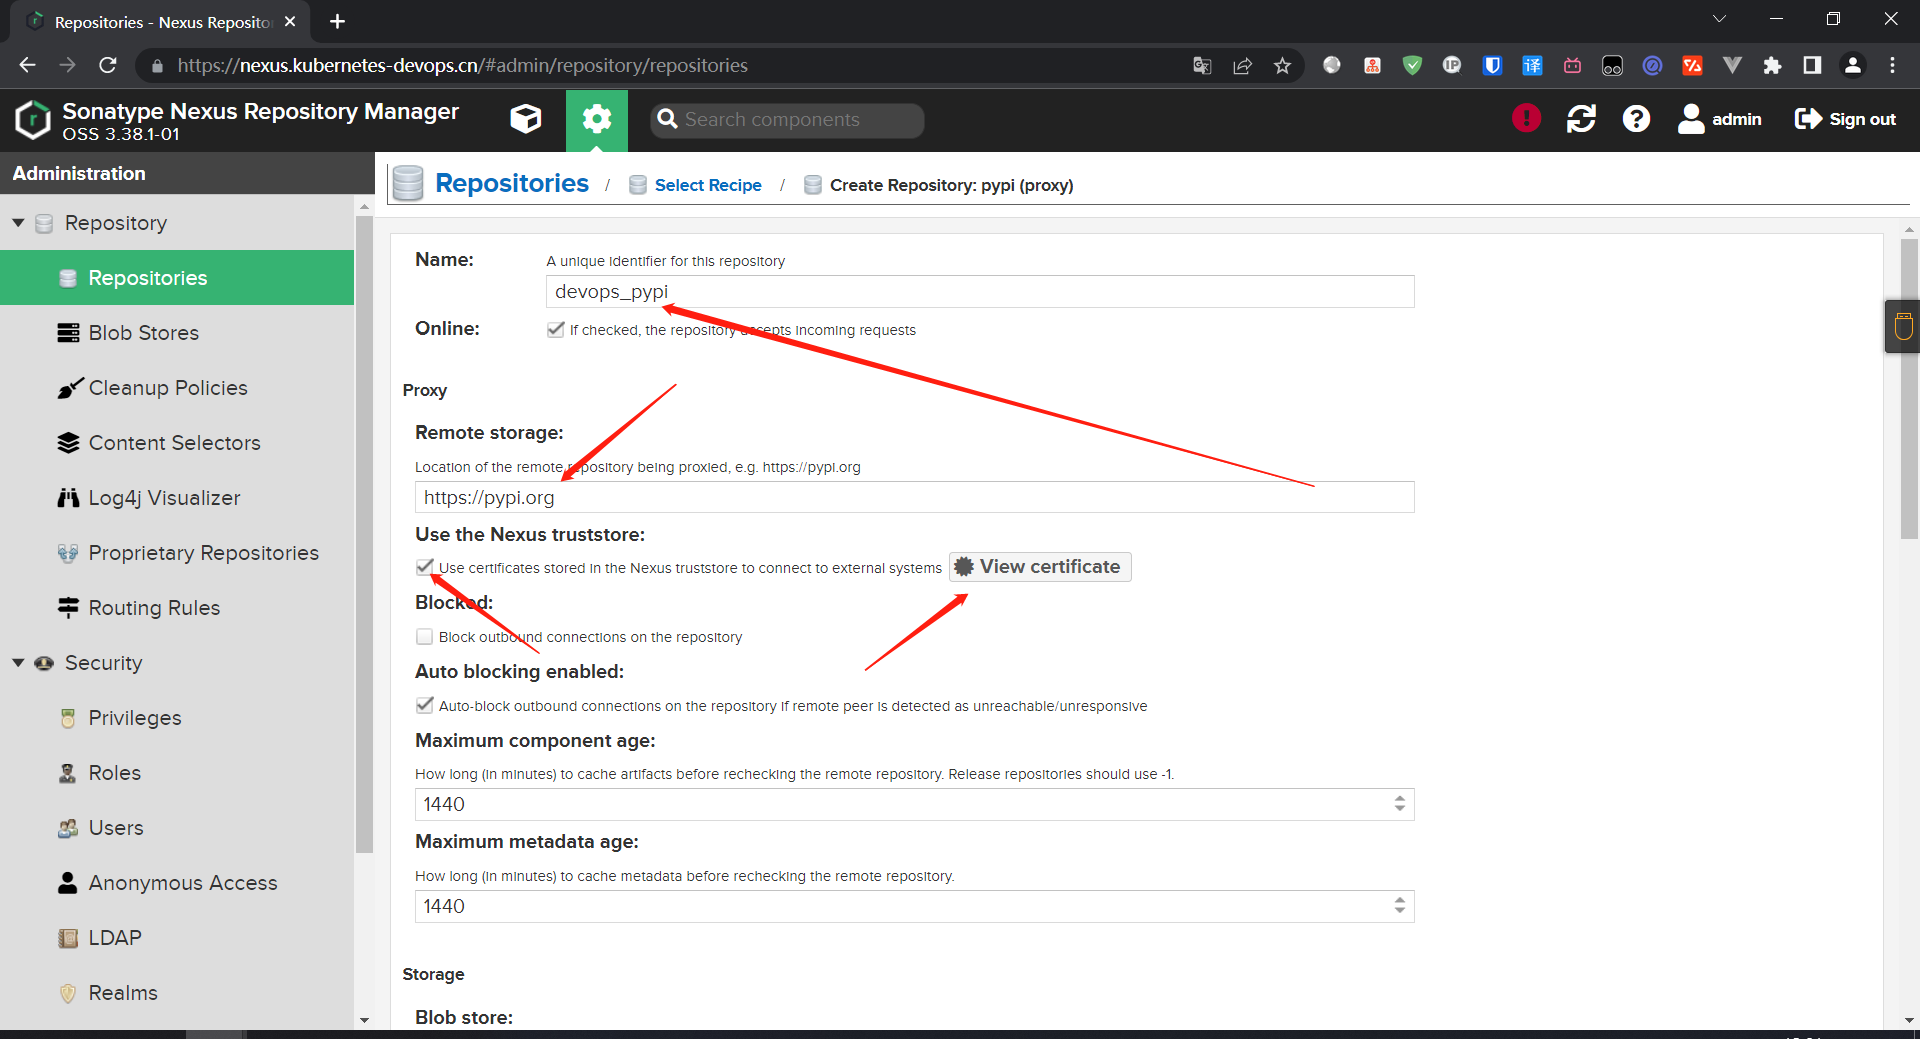Decrease Maximum metadata age value
Image resolution: width=1920 pixels, height=1039 pixels.
(x=1400, y=912)
